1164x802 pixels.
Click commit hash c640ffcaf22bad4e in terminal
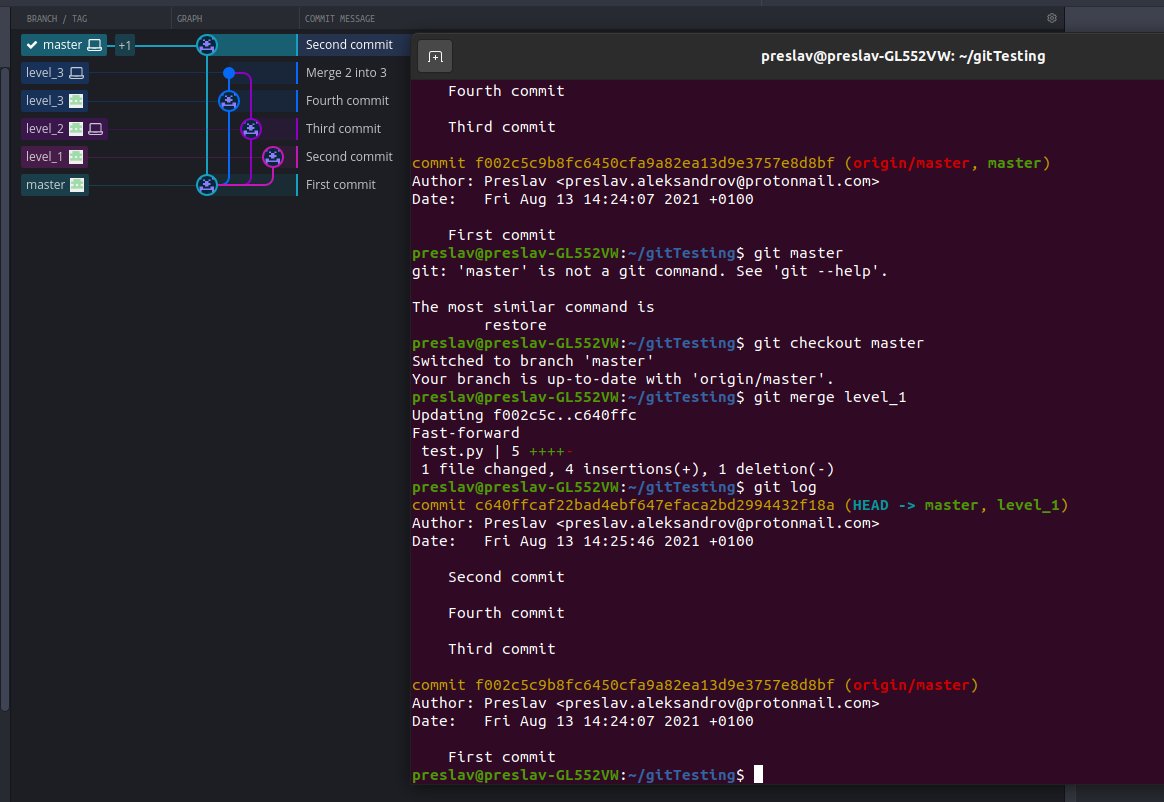(655, 506)
